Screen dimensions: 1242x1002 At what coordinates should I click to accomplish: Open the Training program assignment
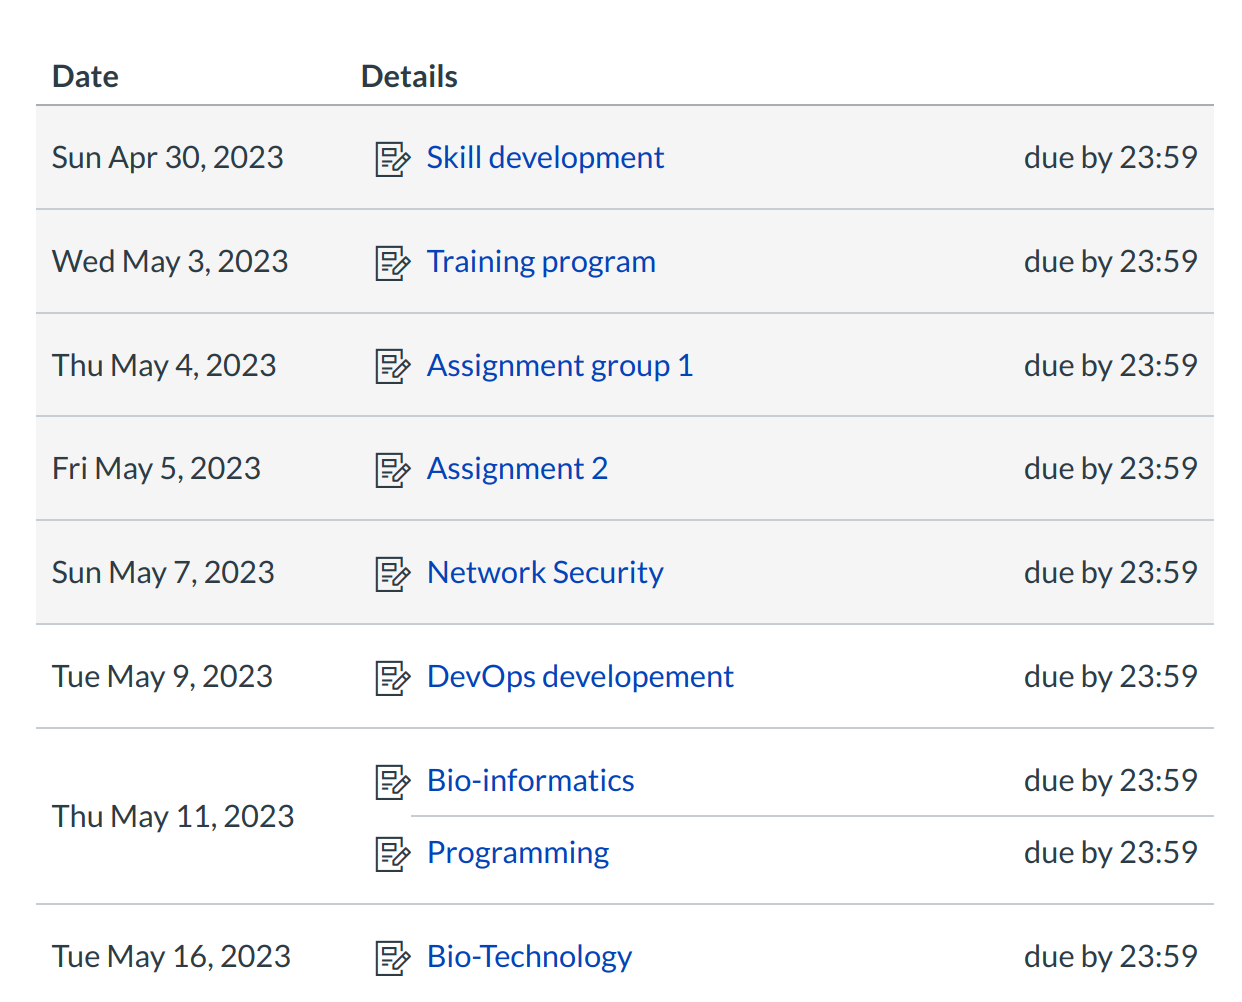541,262
